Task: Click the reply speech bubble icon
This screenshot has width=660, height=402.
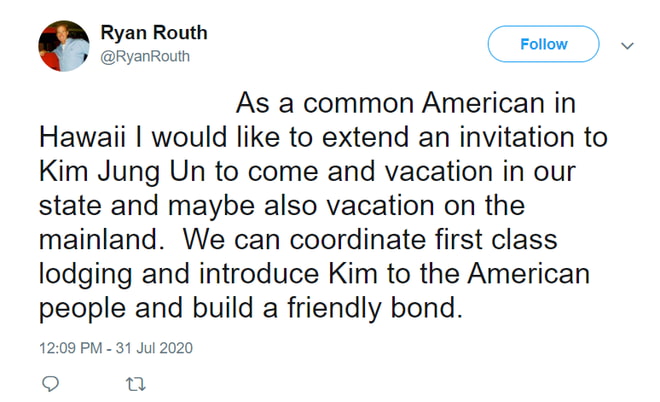Action: point(51,383)
